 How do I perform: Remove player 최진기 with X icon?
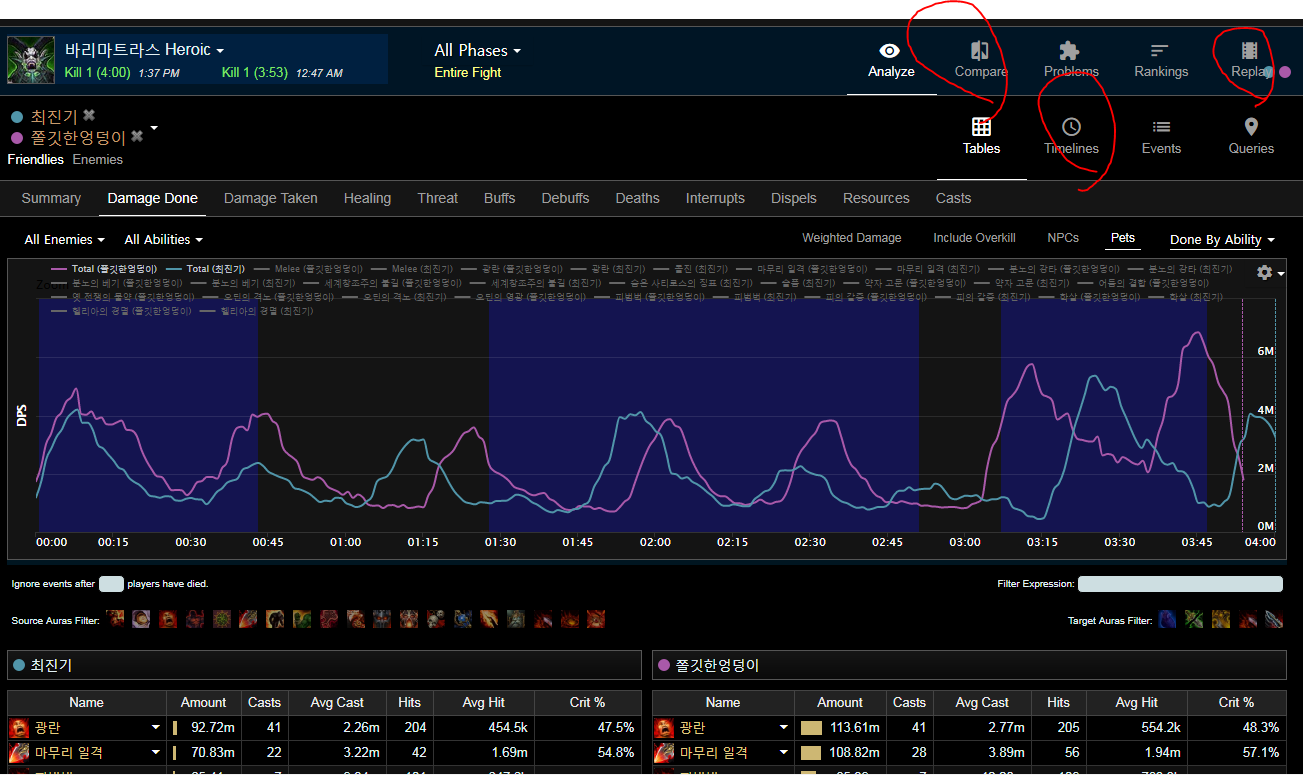[89, 116]
